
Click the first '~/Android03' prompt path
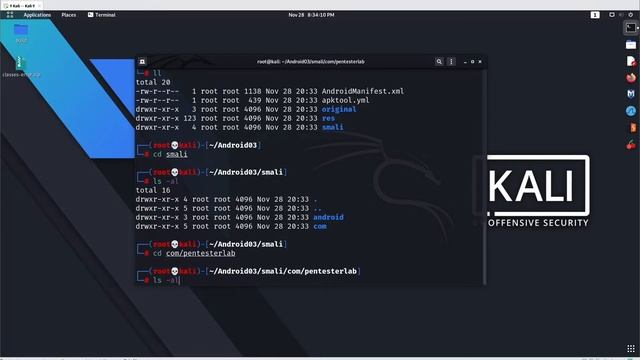pos(233,145)
